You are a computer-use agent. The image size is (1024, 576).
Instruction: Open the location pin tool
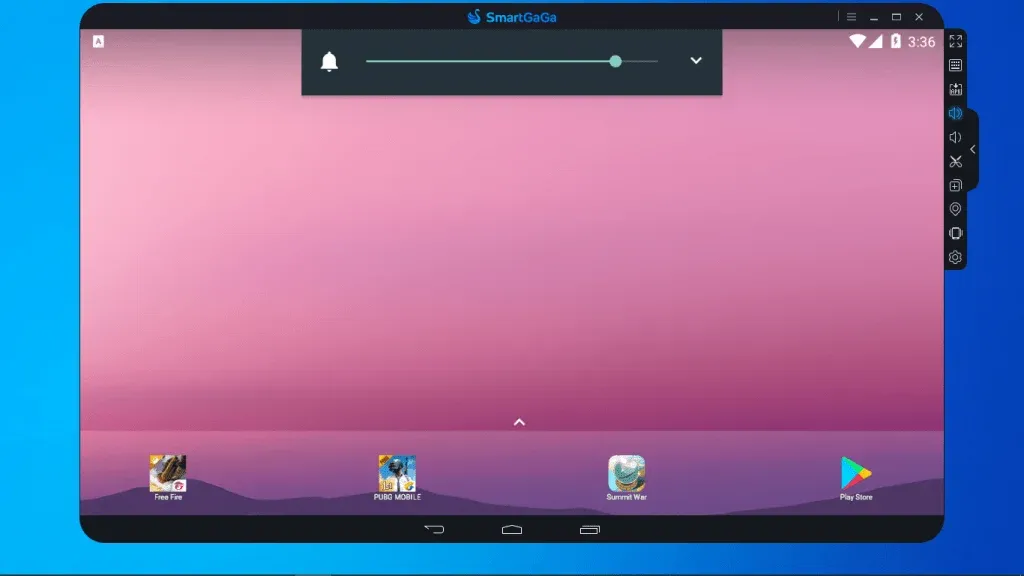(955, 209)
